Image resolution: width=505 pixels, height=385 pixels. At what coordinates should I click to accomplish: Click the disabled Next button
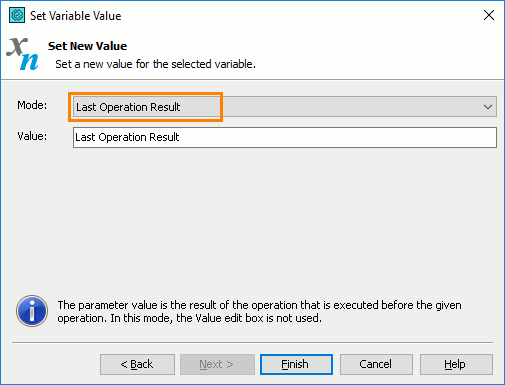[217, 364]
